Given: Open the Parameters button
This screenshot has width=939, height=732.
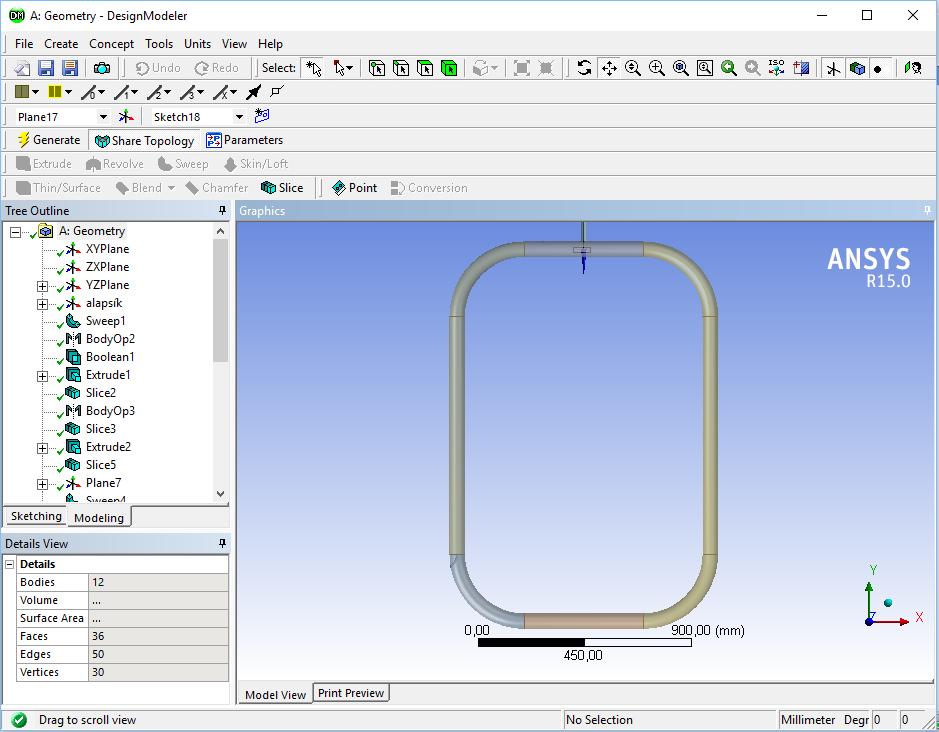Looking at the screenshot, I should (244, 140).
